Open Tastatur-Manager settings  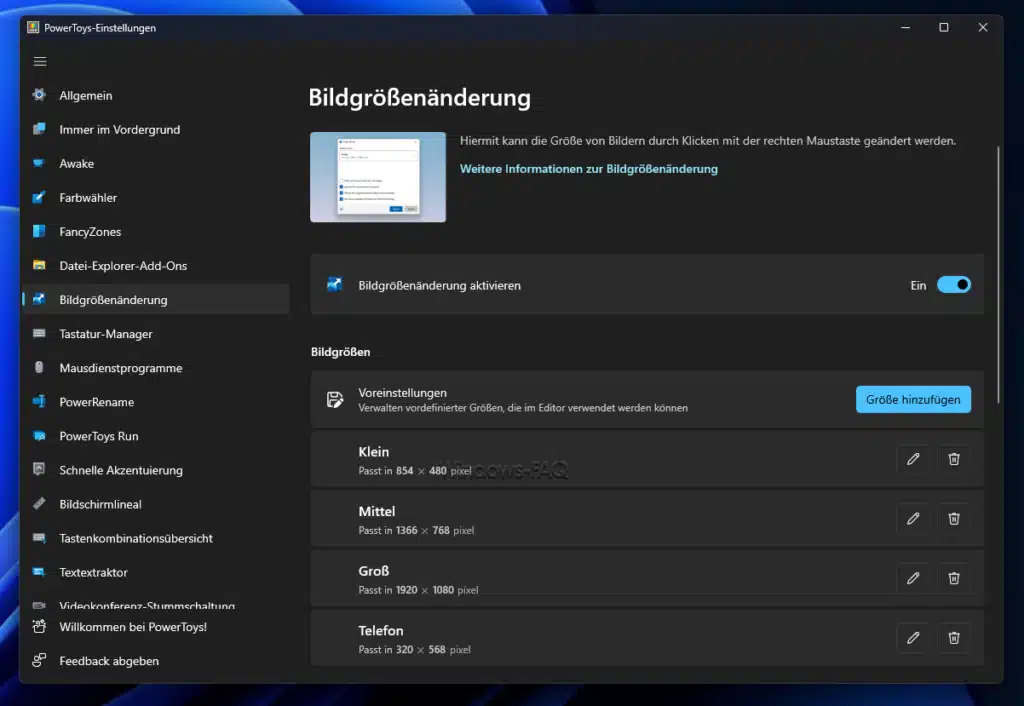156,334
